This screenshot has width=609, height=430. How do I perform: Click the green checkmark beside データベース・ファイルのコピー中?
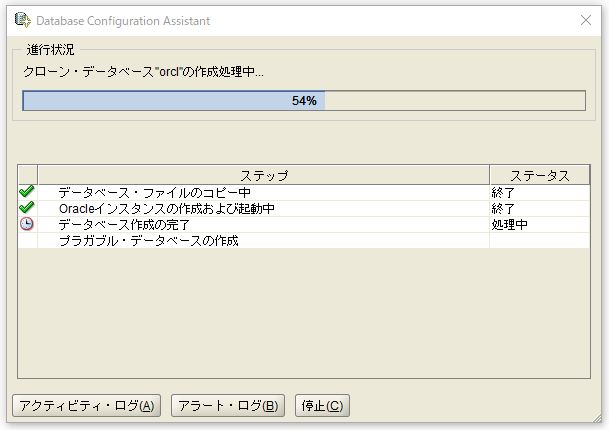[x=27, y=191]
